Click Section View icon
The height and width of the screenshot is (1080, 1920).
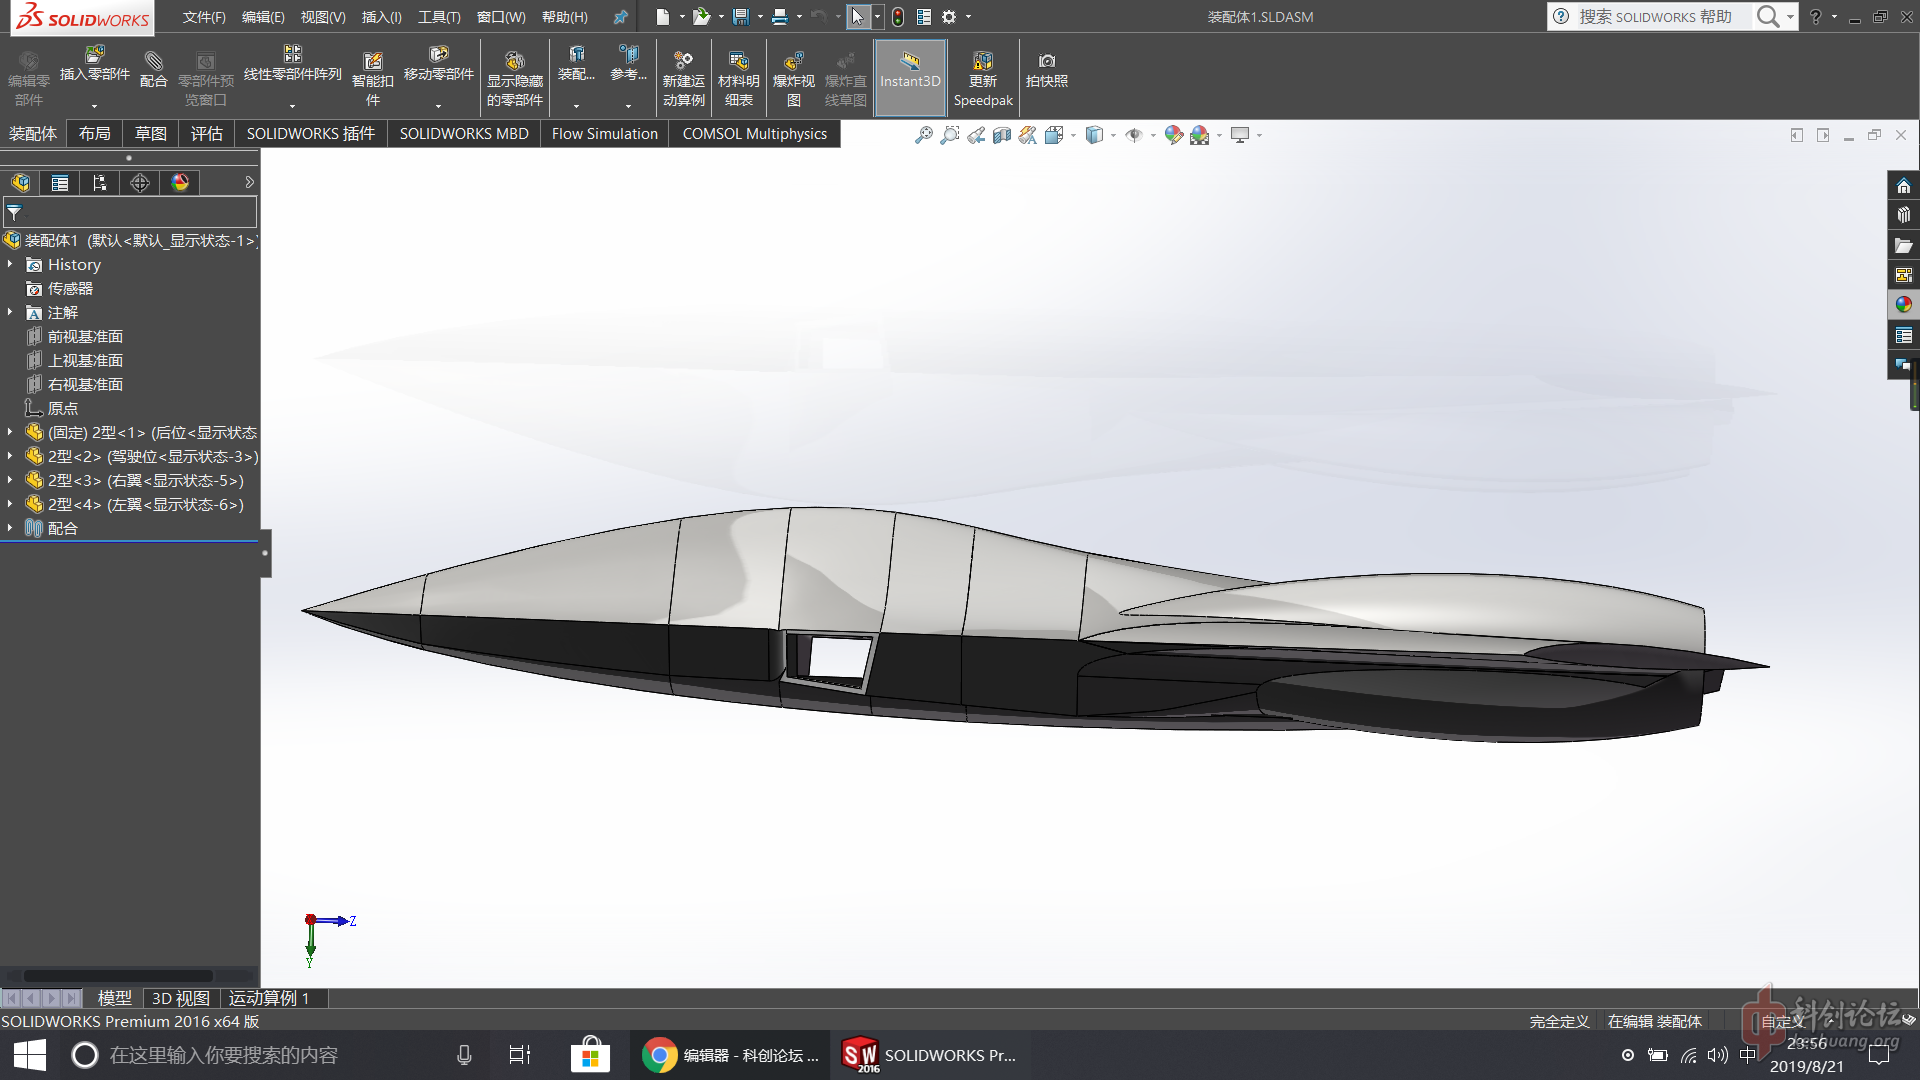click(x=1002, y=135)
